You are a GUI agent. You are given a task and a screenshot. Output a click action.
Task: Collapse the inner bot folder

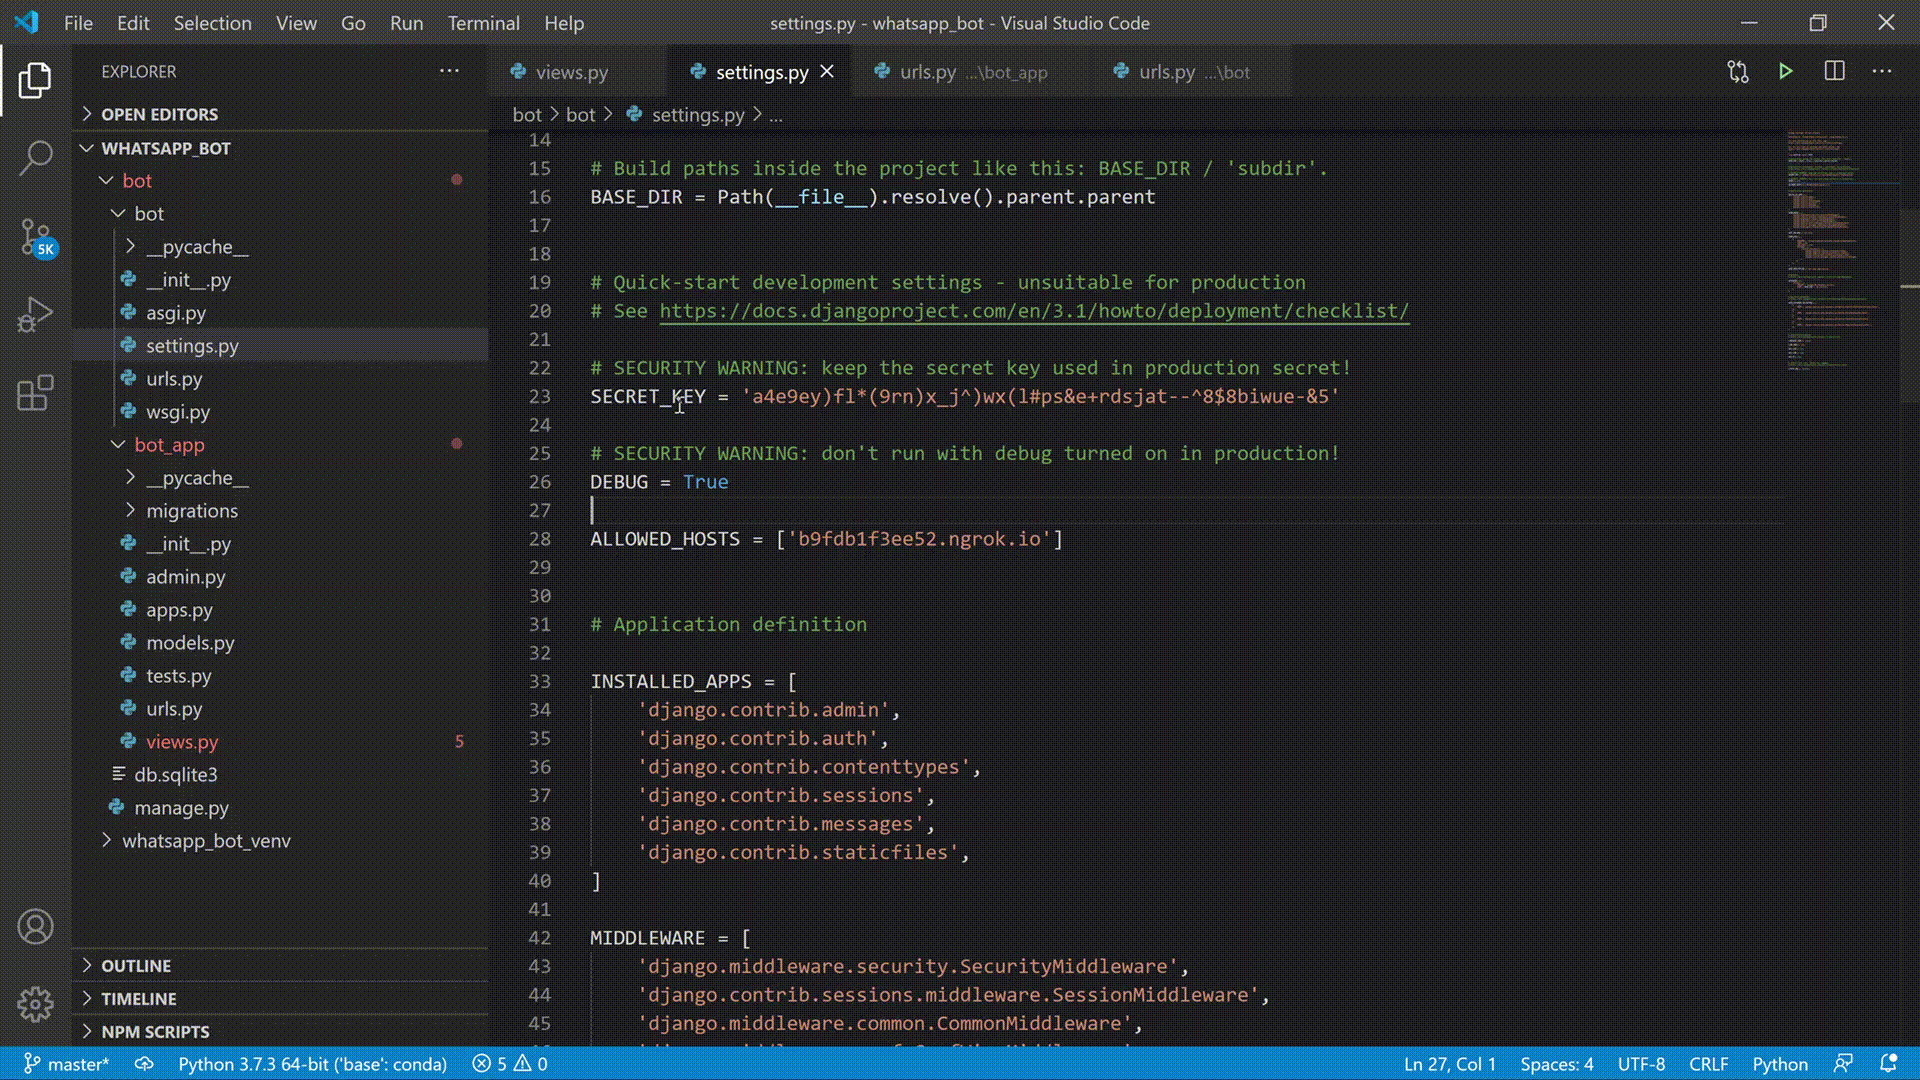148,214
